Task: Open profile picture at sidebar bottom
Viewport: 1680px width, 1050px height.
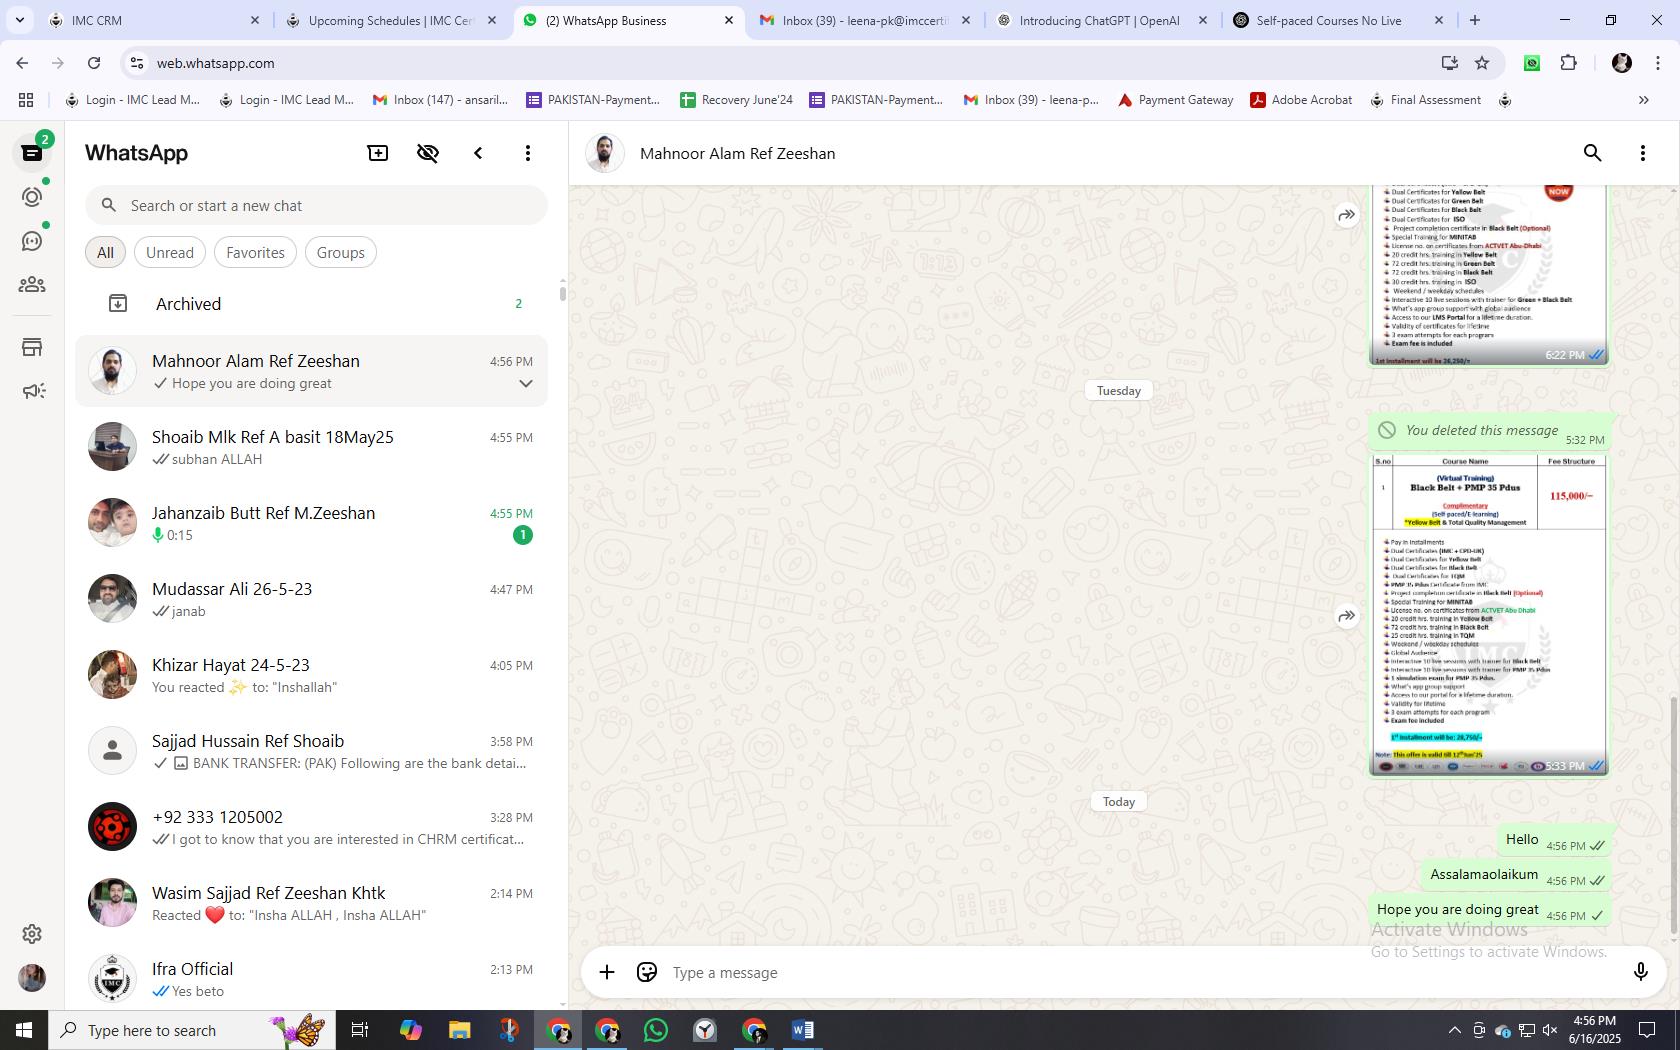Action: pyautogui.click(x=32, y=978)
